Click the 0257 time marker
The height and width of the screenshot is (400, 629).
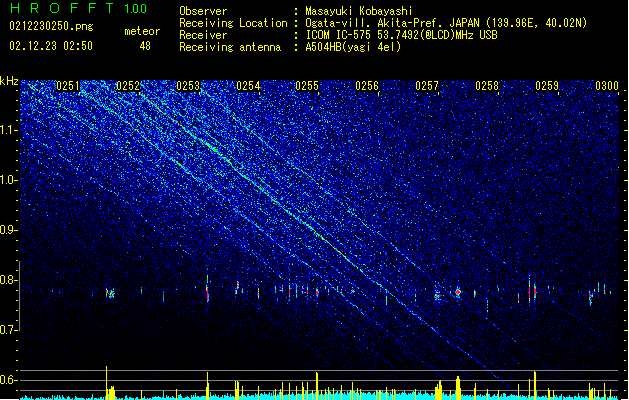[x=427, y=86]
